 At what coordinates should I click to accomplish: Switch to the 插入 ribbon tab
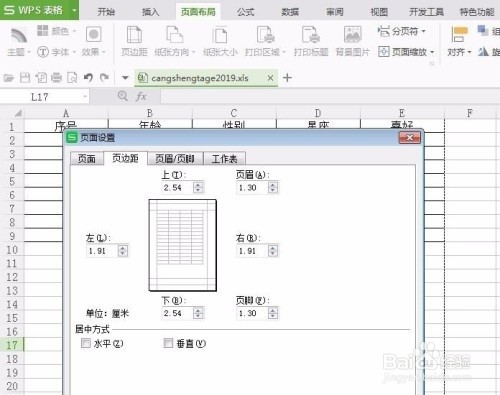coord(151,12)
